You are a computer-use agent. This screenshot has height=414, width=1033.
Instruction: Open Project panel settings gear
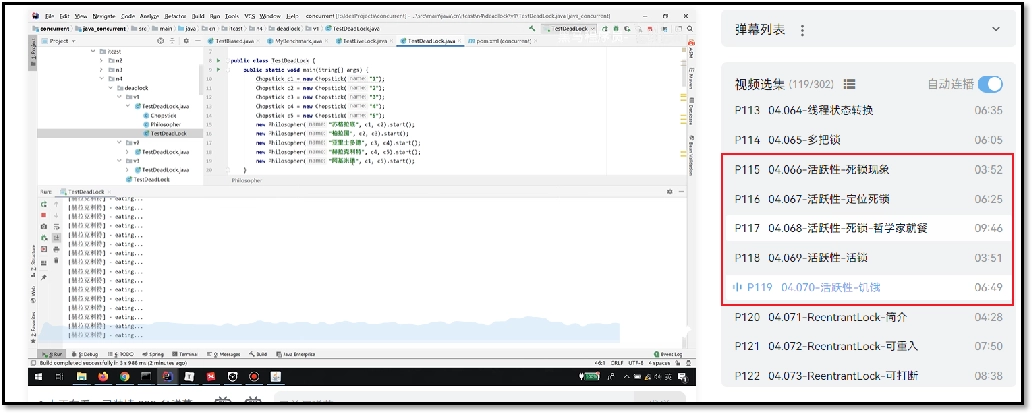tap(186, 41)
